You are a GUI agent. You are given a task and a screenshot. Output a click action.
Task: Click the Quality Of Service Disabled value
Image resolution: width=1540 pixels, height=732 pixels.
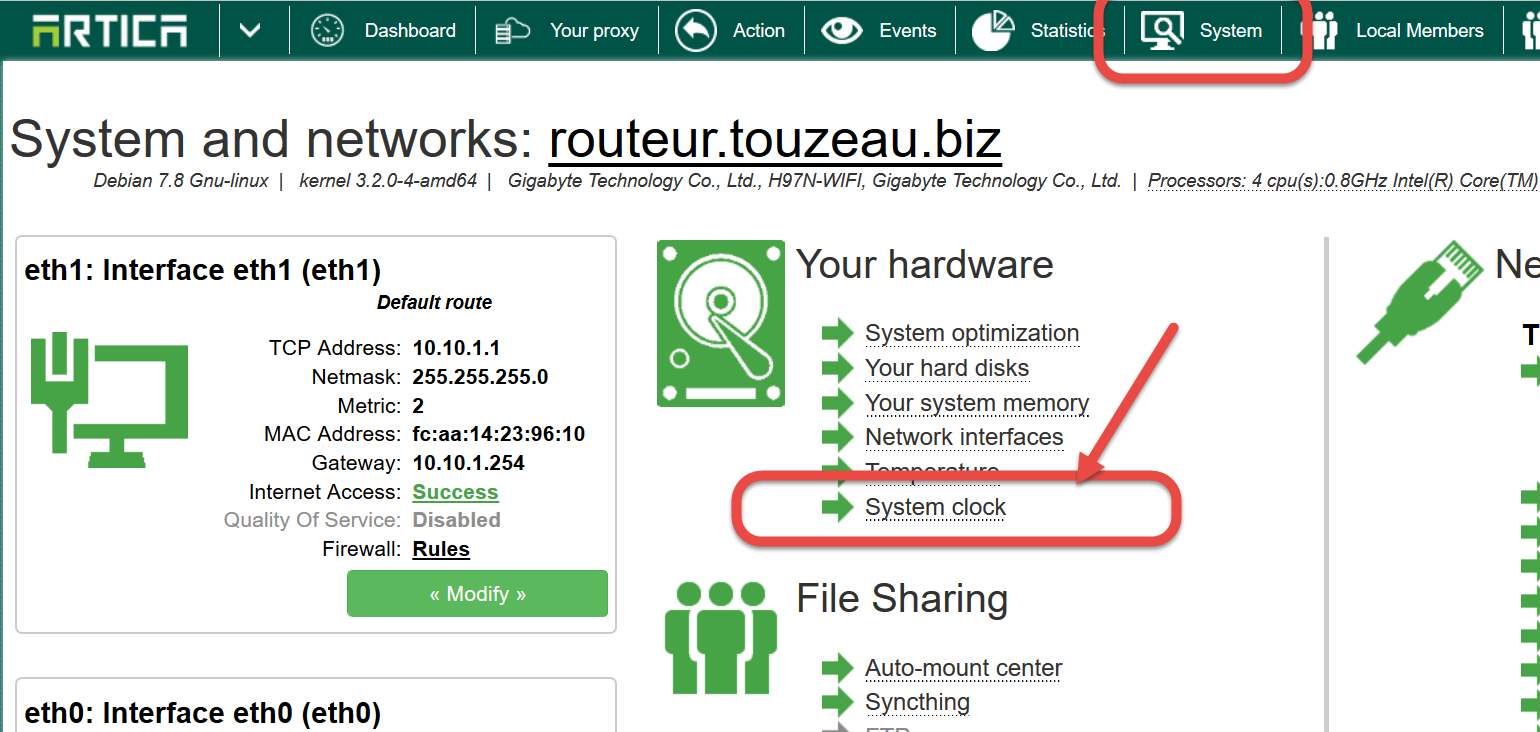point(456,520)
